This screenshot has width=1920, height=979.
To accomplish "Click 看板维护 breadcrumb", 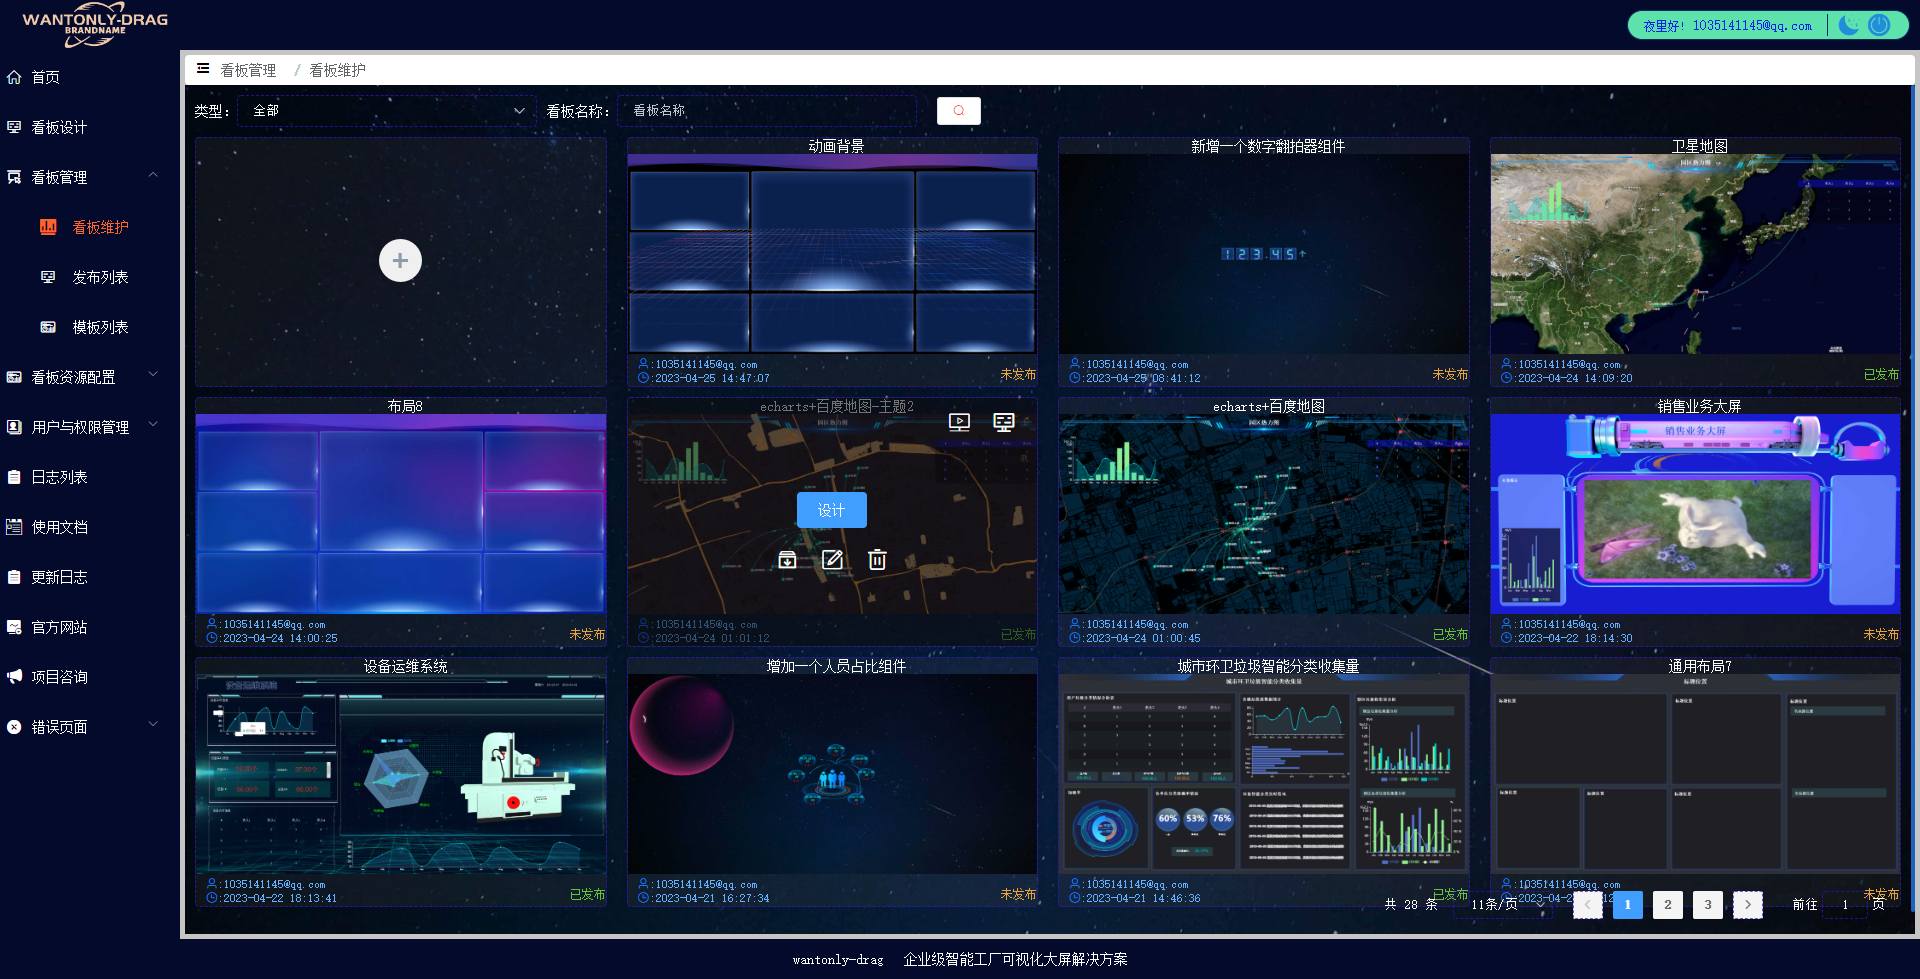I will pos(337,70).
